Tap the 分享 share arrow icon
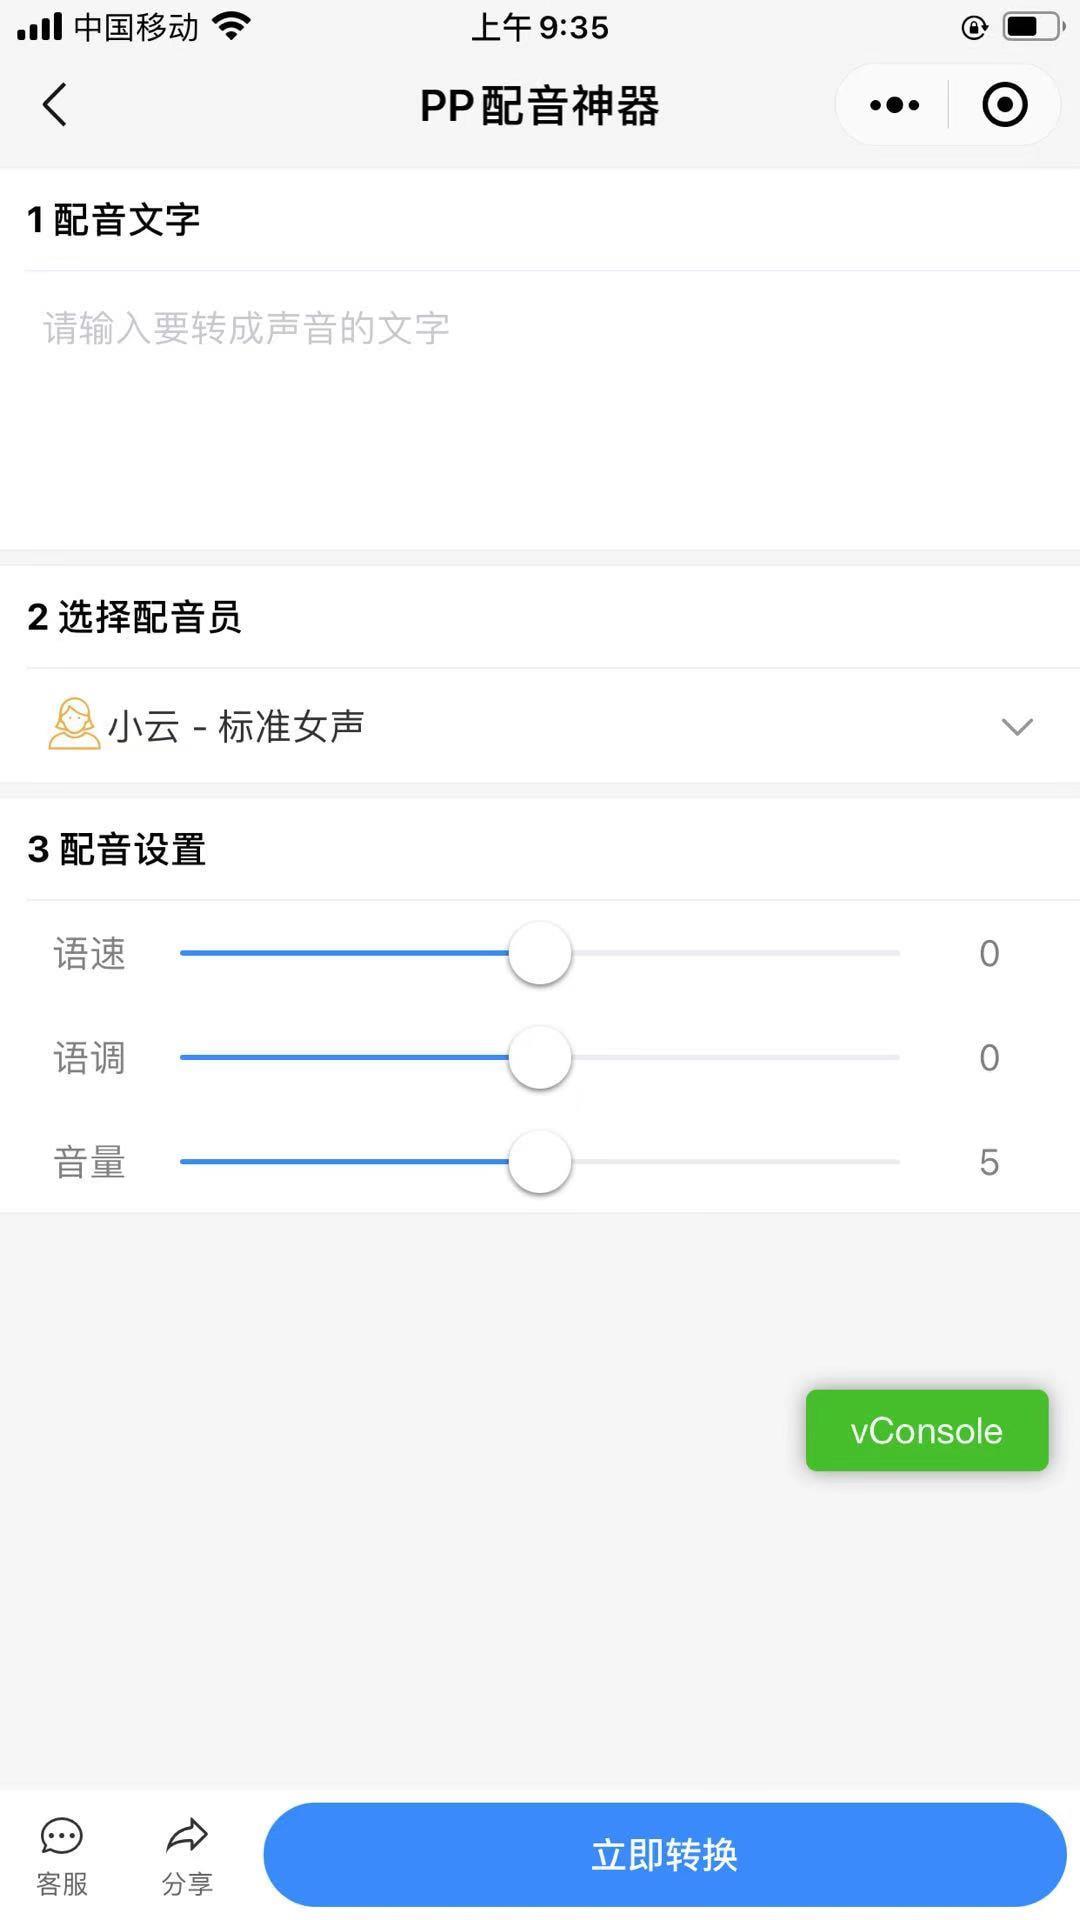The image size is (1080, 1920). click(187, 1836)
